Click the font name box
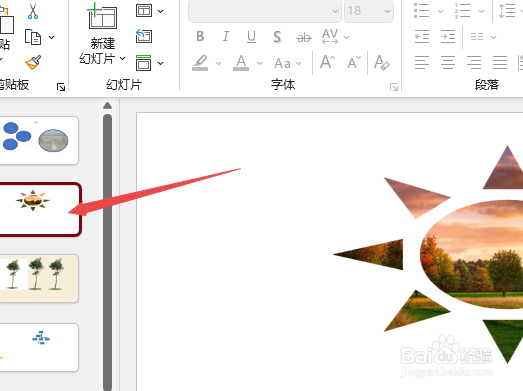 [x=265, y=11]
